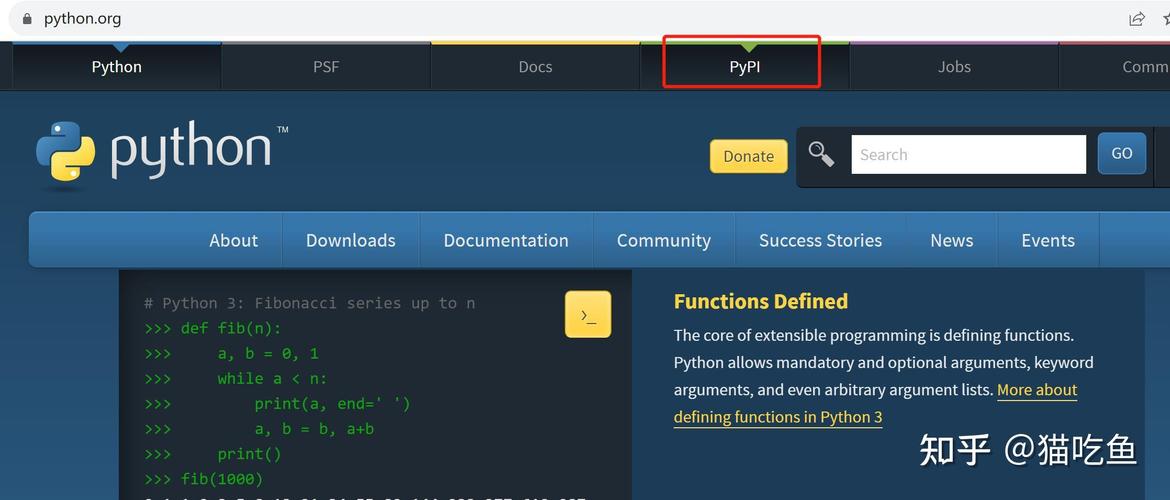This screenshot has height=500, width=1170.
Task: Click the GO search button
Action: click(1121, 154)
